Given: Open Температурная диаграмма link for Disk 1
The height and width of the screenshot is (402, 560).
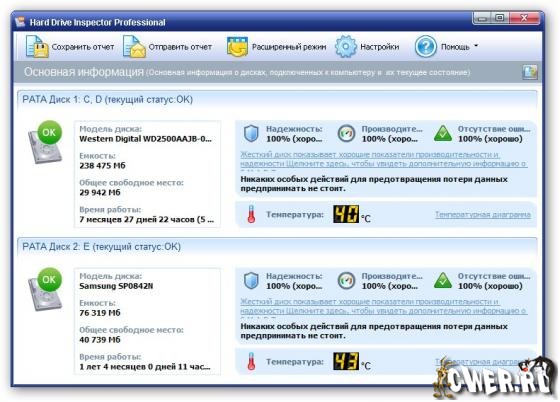Looking at the screenshot, I should tap(483, 215).
